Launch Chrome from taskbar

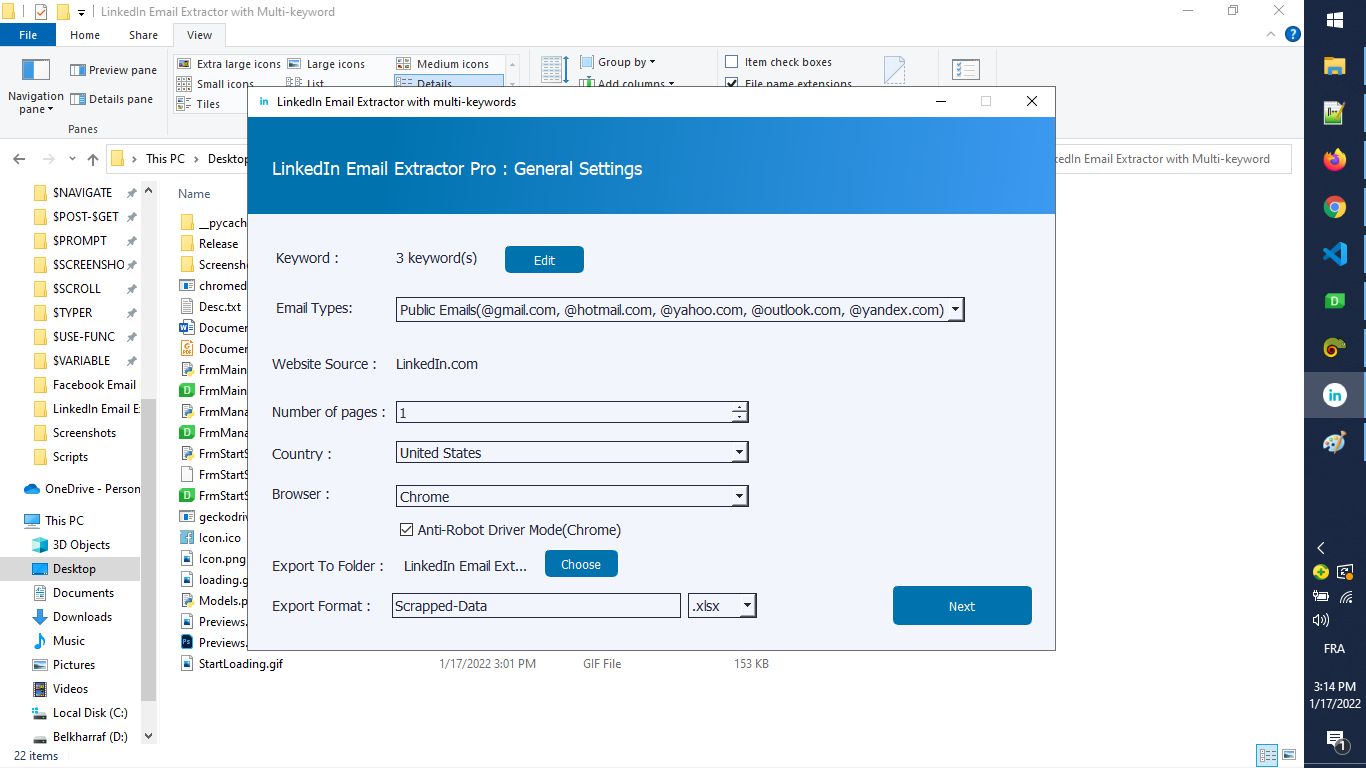[x=1335, y=207]
